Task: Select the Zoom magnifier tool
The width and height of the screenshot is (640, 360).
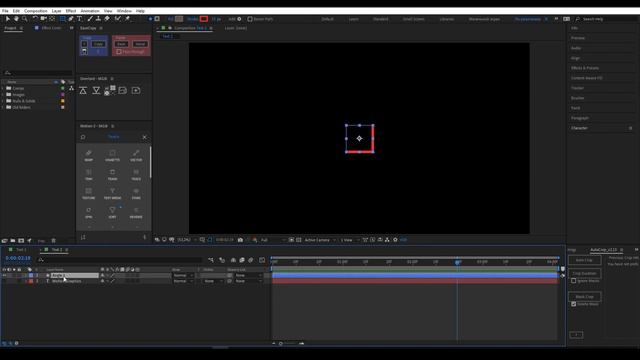Action: pos(25,19)
